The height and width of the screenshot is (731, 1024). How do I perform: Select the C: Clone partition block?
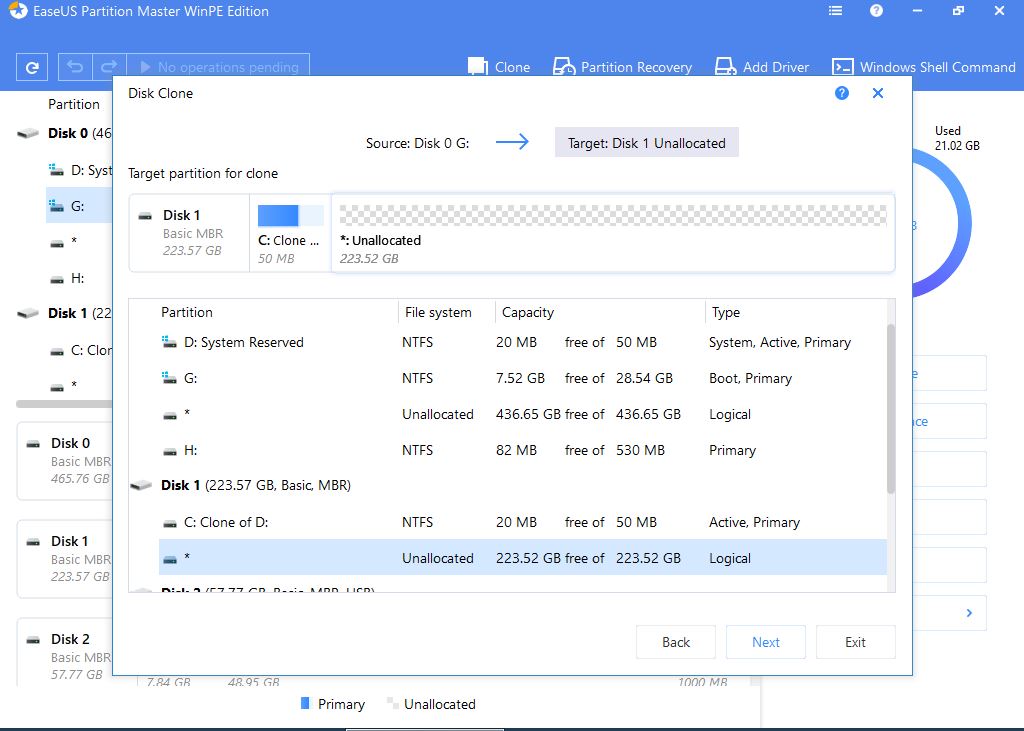[x=290, y=233]
